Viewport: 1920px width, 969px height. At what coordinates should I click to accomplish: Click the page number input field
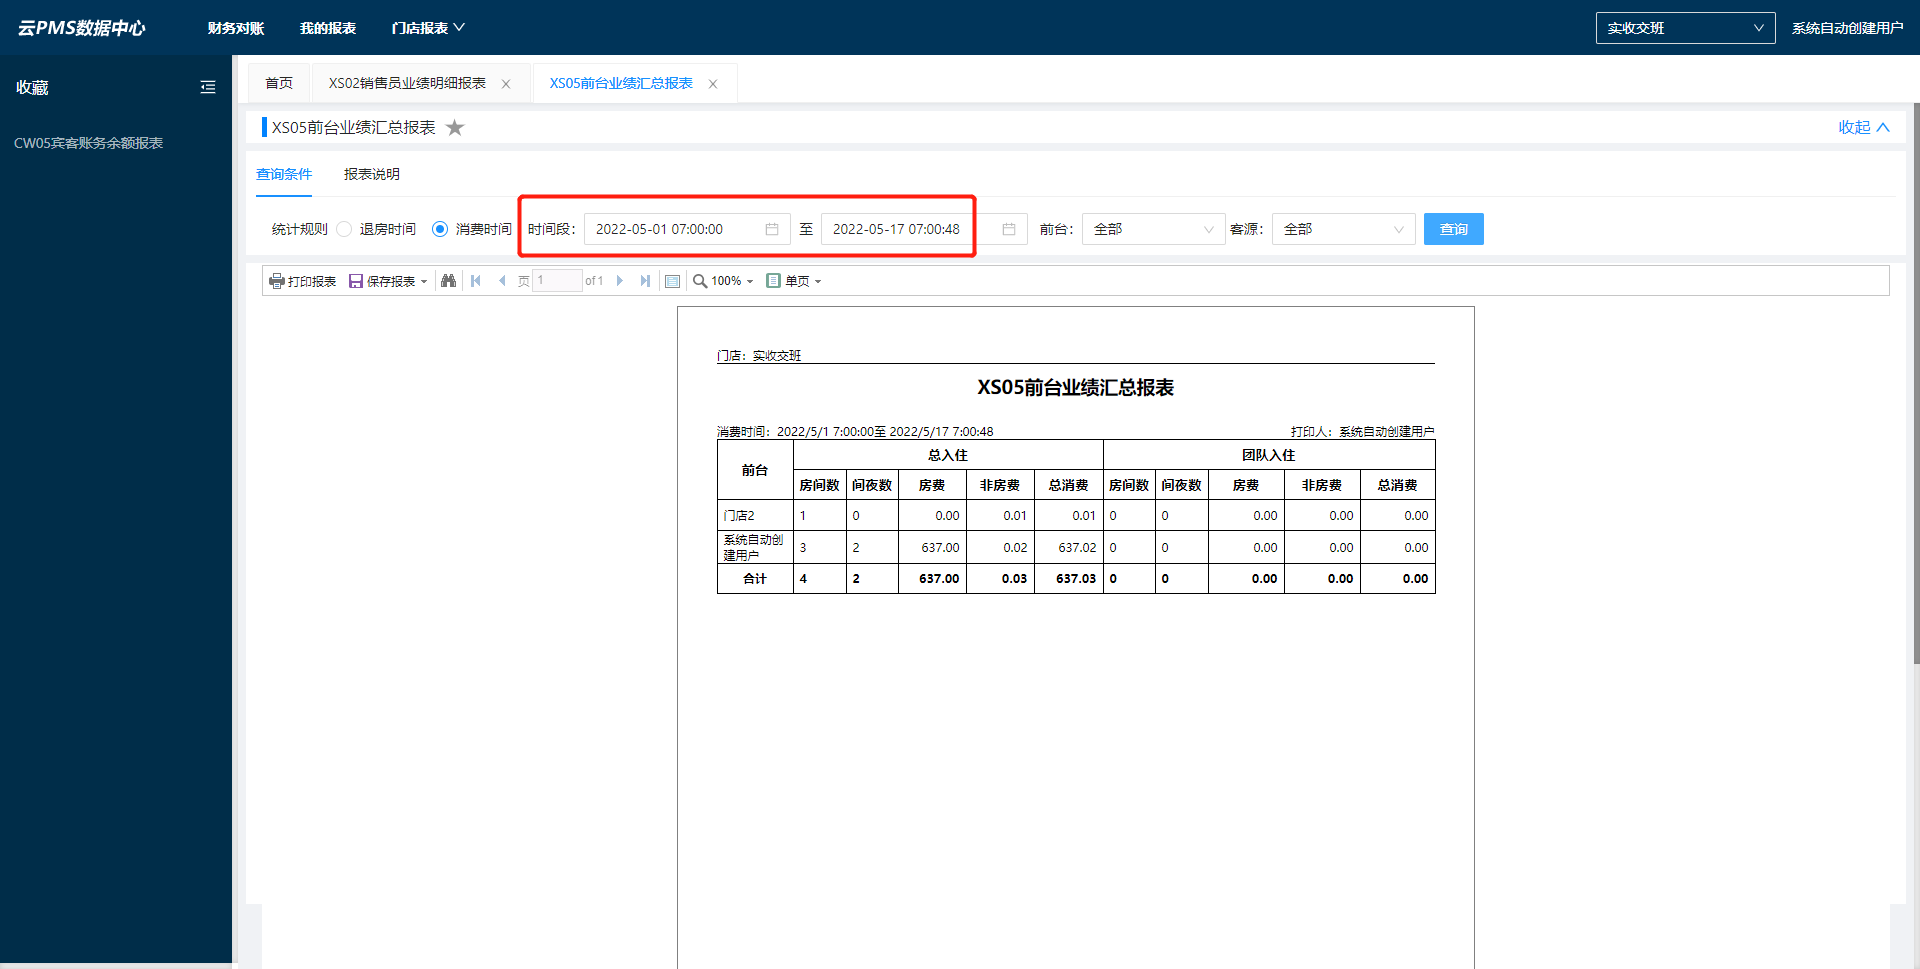pos(557,281)
